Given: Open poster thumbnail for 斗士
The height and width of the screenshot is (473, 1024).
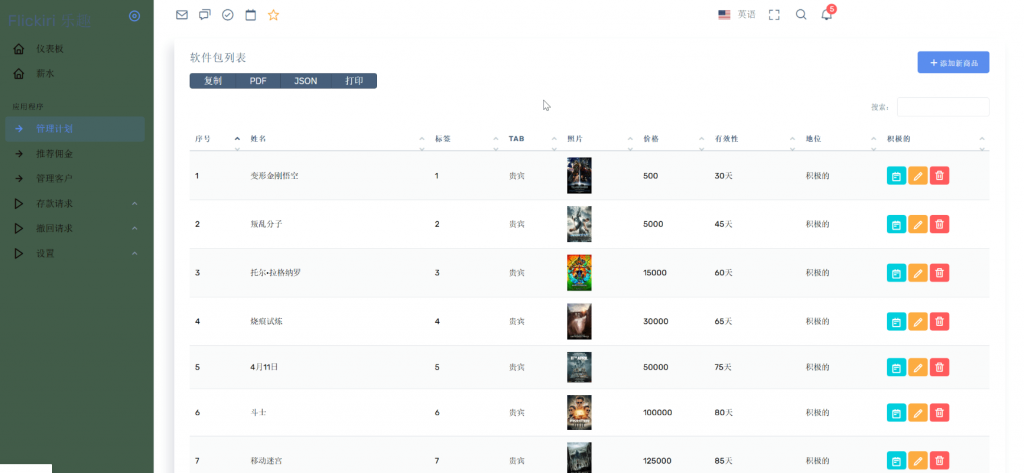Looking at the screenshot, I should (579, 413).
